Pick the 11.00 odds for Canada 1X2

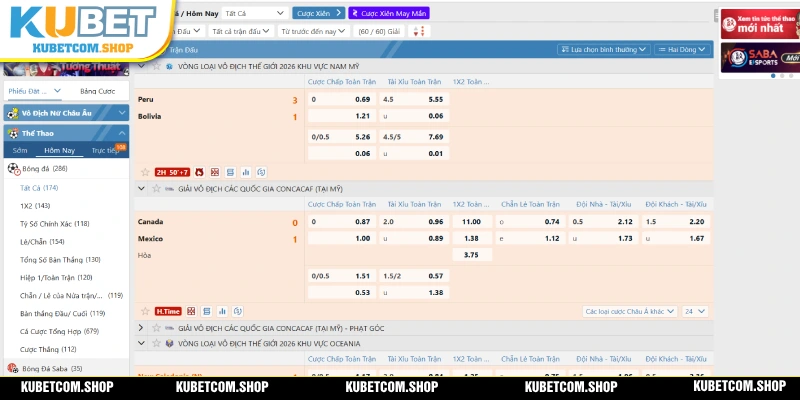[x=472, y=222]
